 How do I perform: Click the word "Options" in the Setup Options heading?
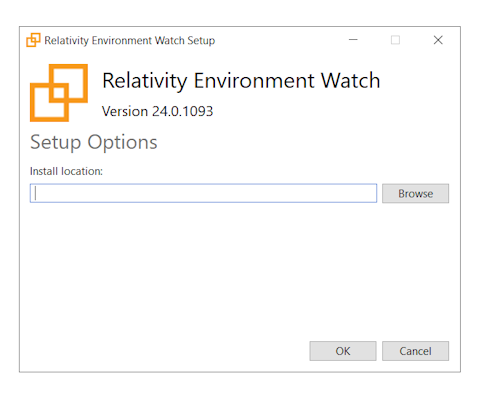click(x=122, y=143)
